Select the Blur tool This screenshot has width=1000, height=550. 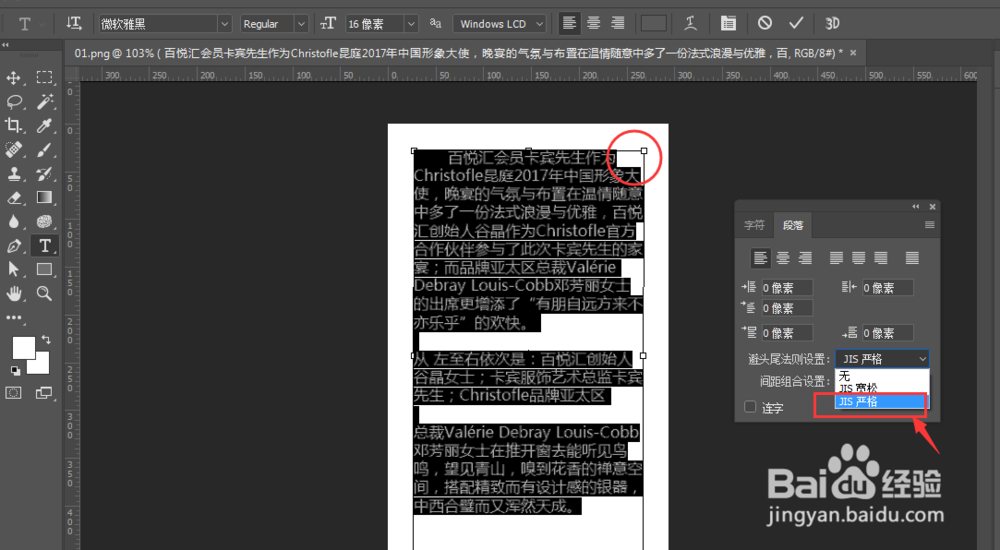13,221
